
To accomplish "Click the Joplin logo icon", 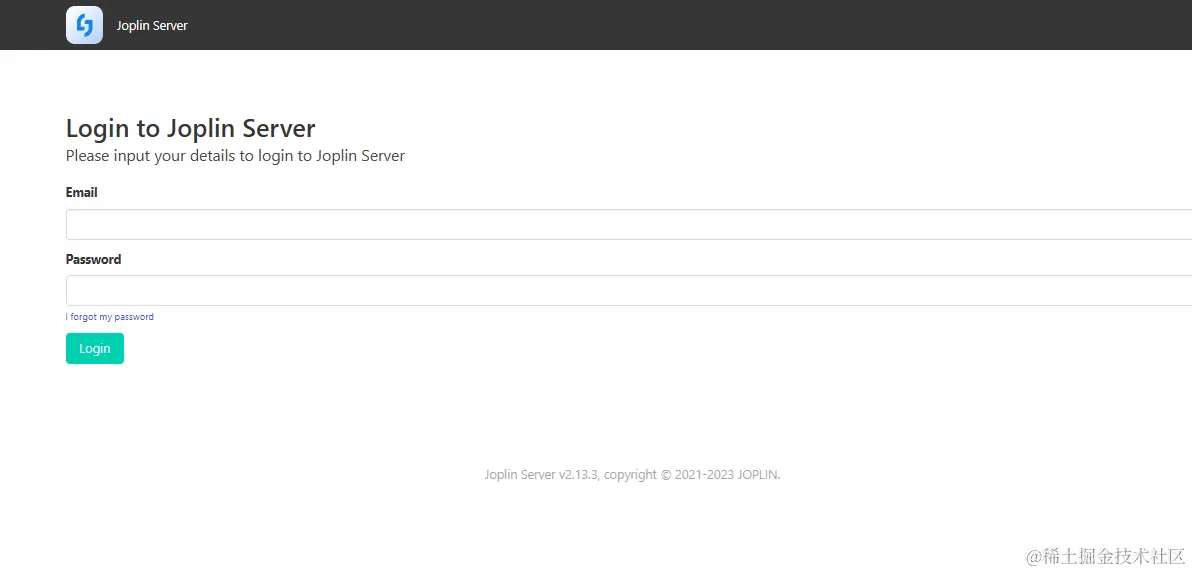I will (x=84, y=25).
